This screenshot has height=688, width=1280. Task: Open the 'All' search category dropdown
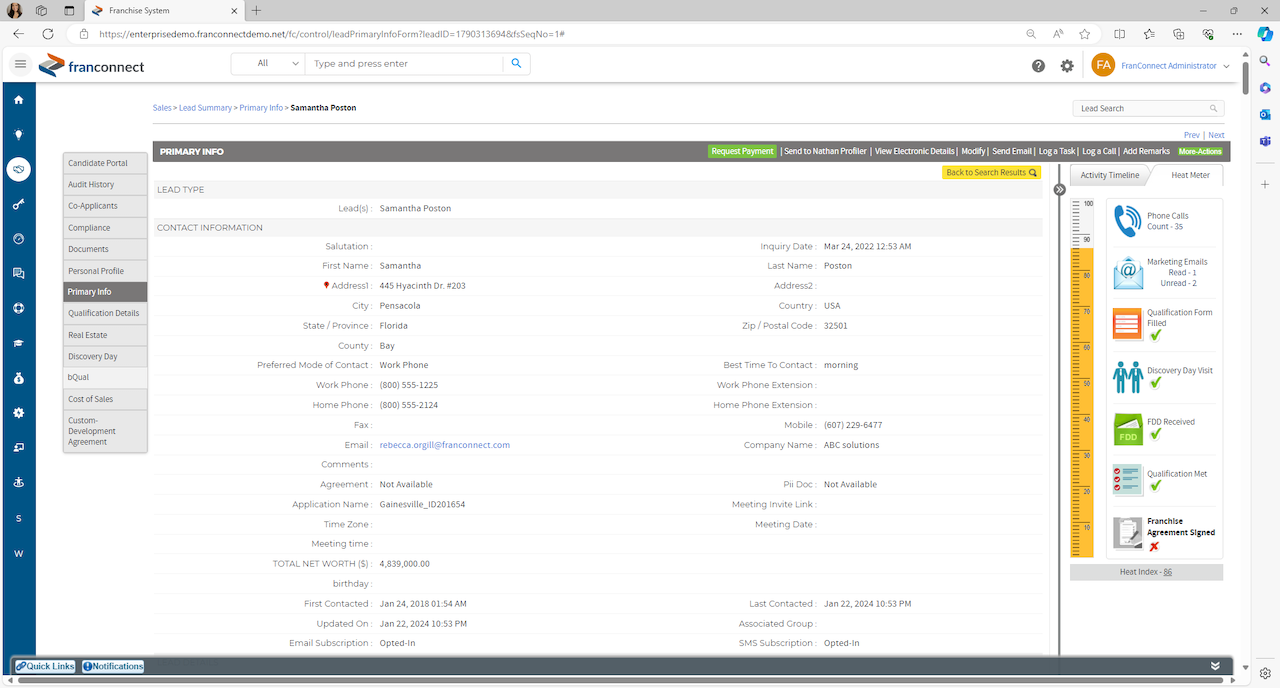coord(268,63)
